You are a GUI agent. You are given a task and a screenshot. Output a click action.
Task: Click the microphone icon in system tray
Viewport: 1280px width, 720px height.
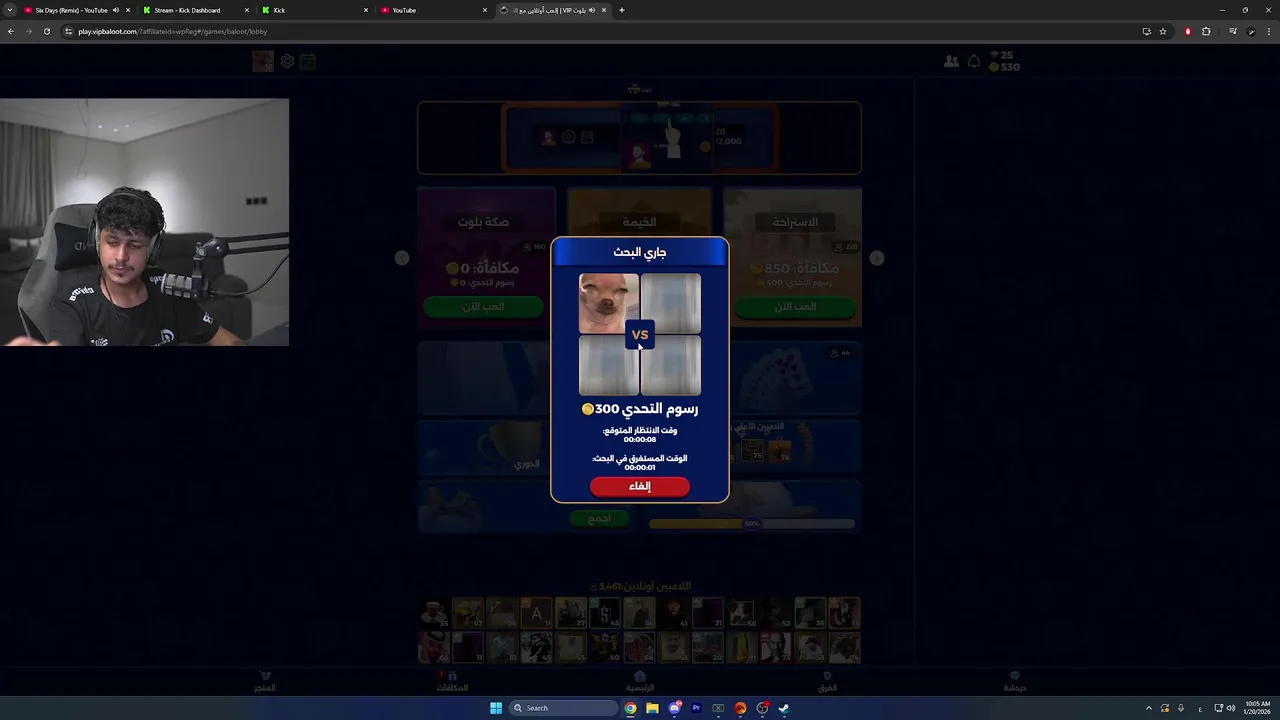point(1181,708)
